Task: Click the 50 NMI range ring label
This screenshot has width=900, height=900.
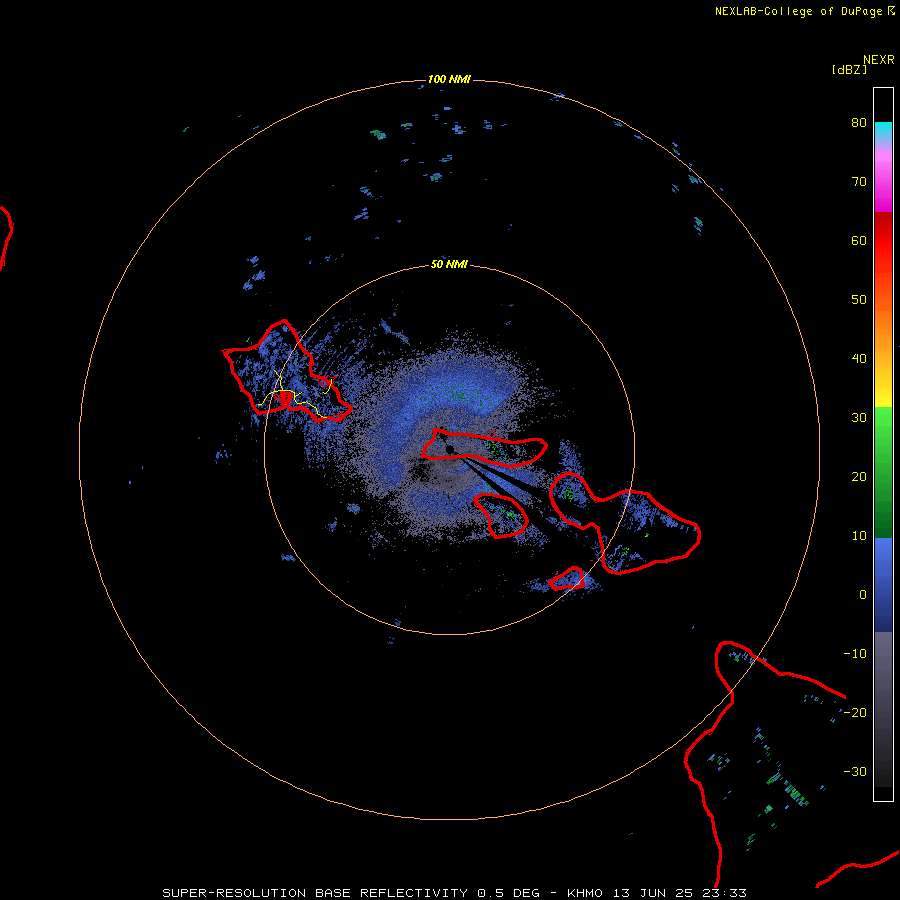Action: tap(449, 265)
